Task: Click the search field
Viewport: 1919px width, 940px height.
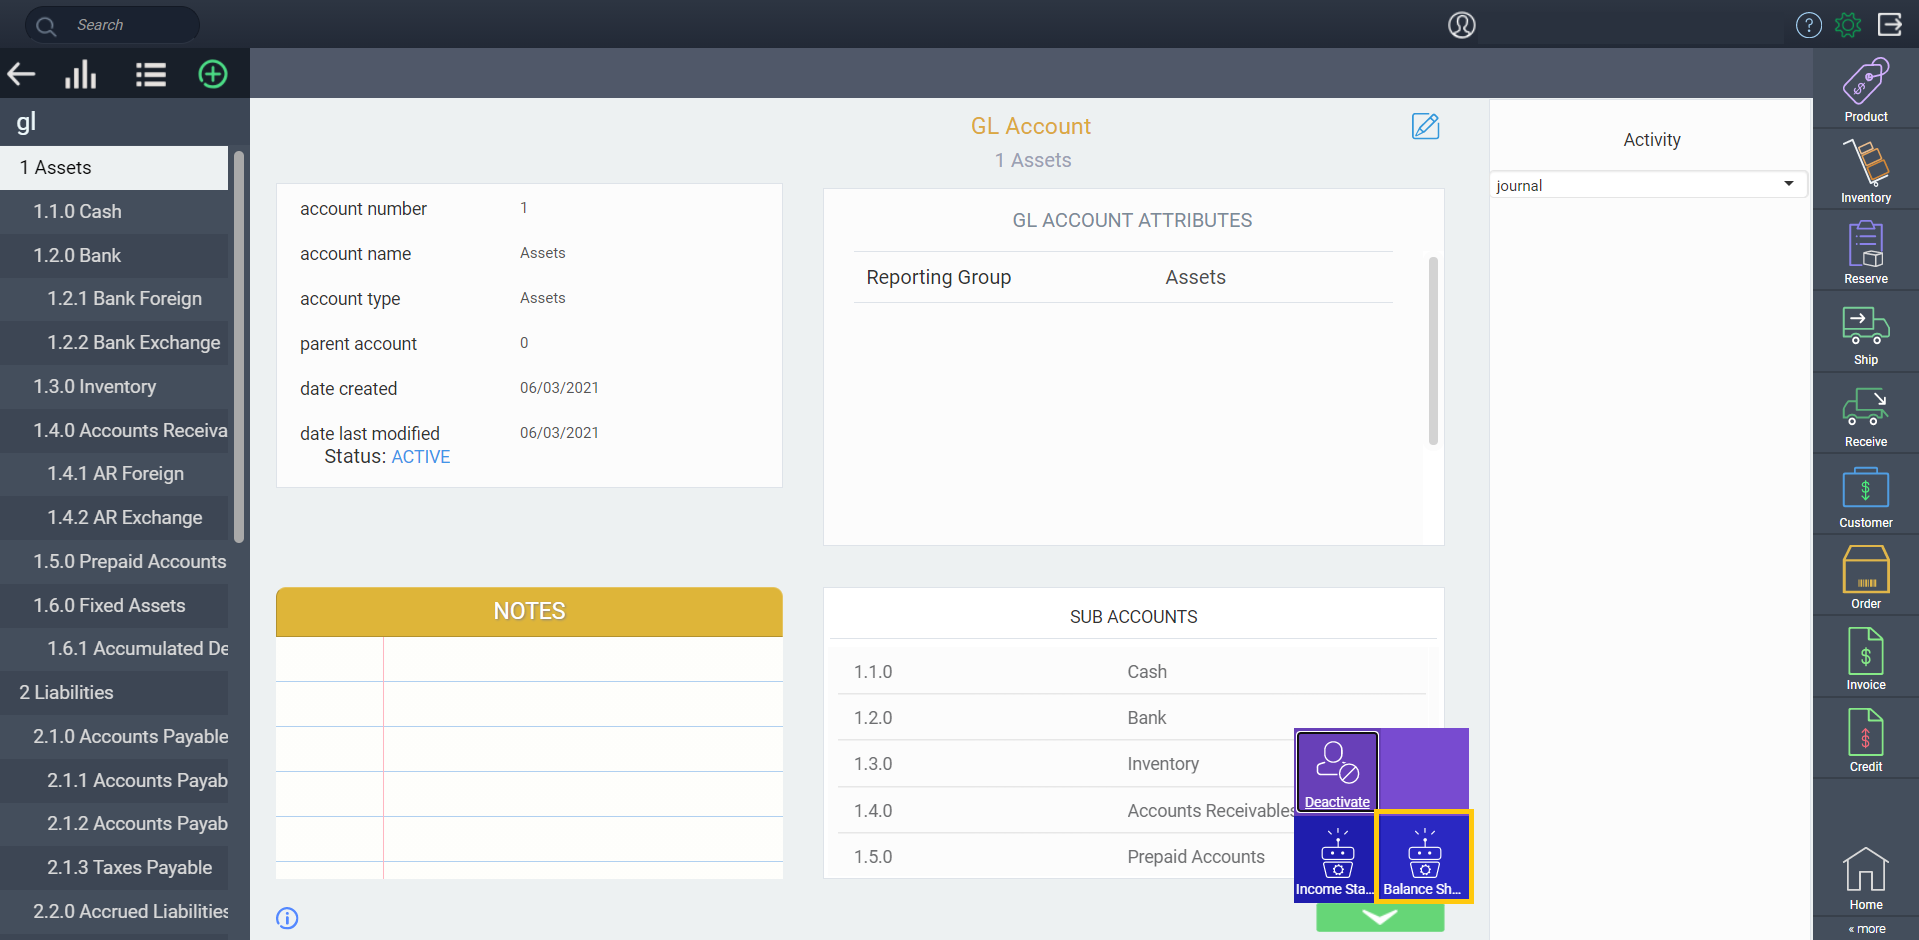Action: [x=113, y=24]
